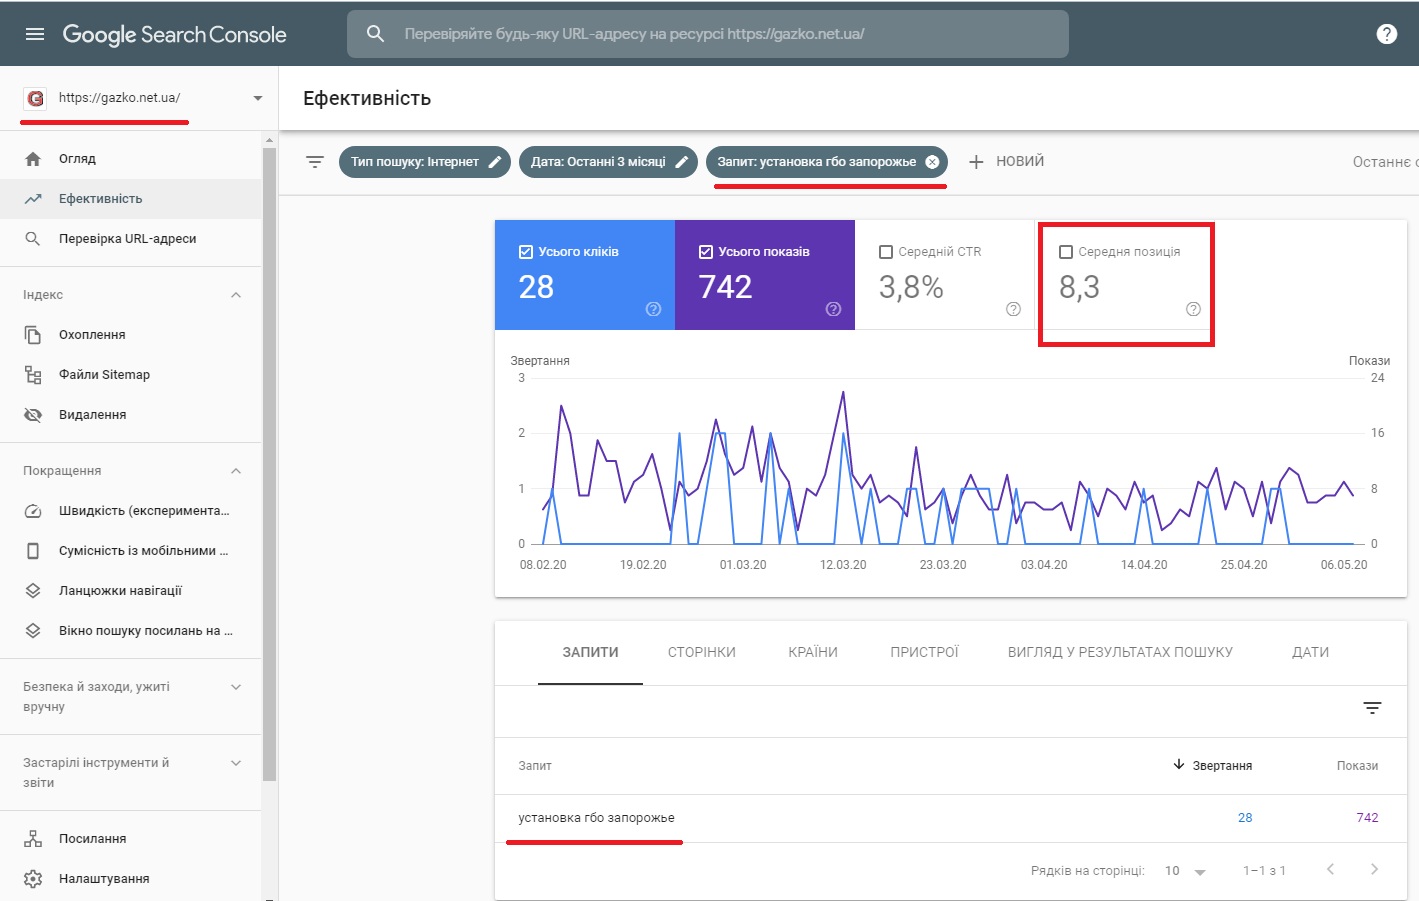Expand Застарілі інструменти й звіти section

(x=236, y=763)
